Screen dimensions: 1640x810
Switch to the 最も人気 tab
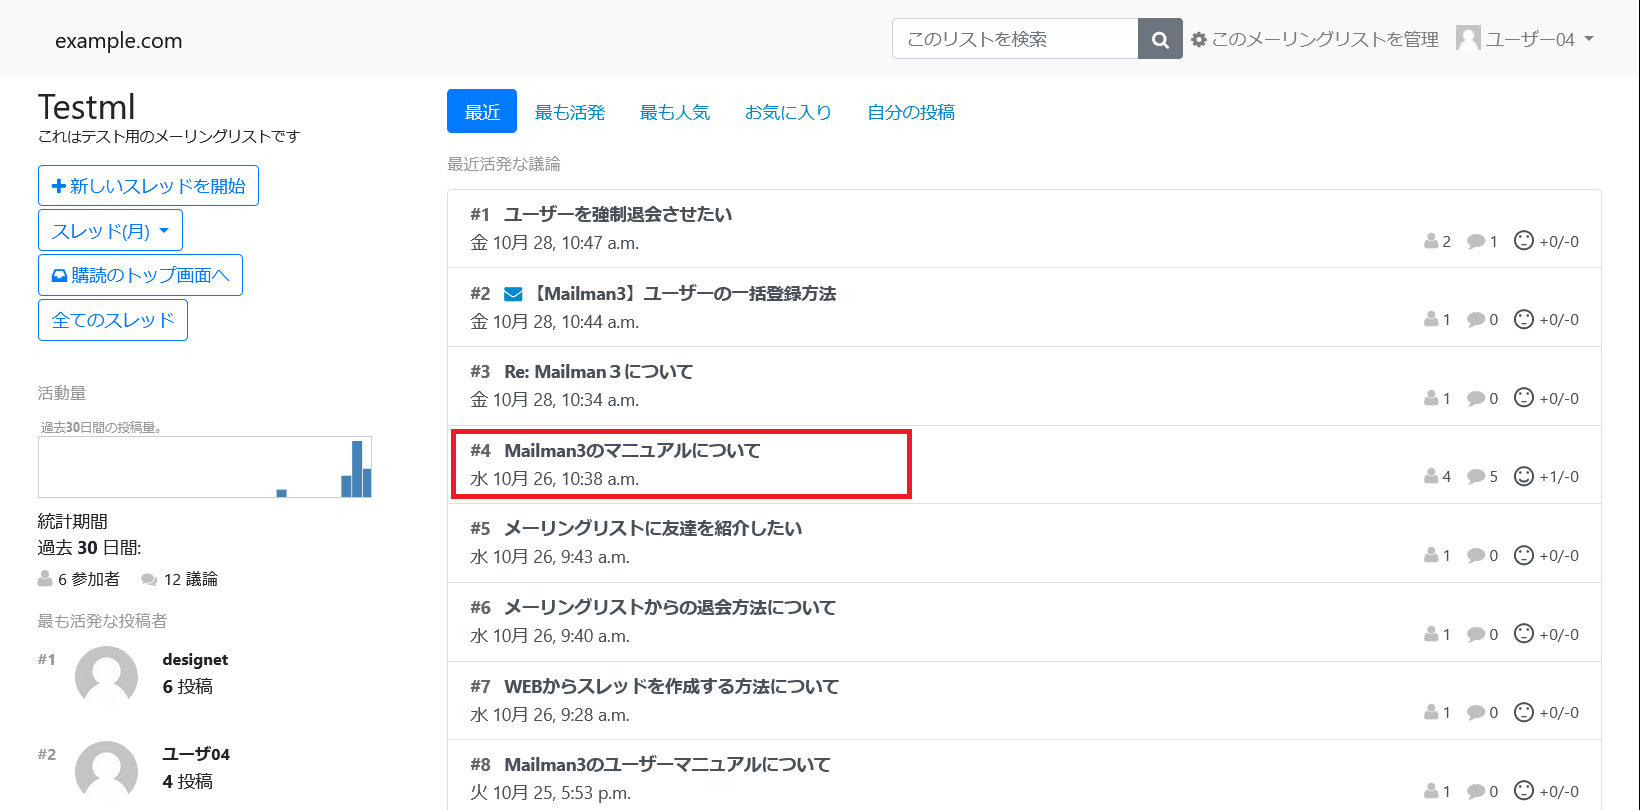click(675, 112)
